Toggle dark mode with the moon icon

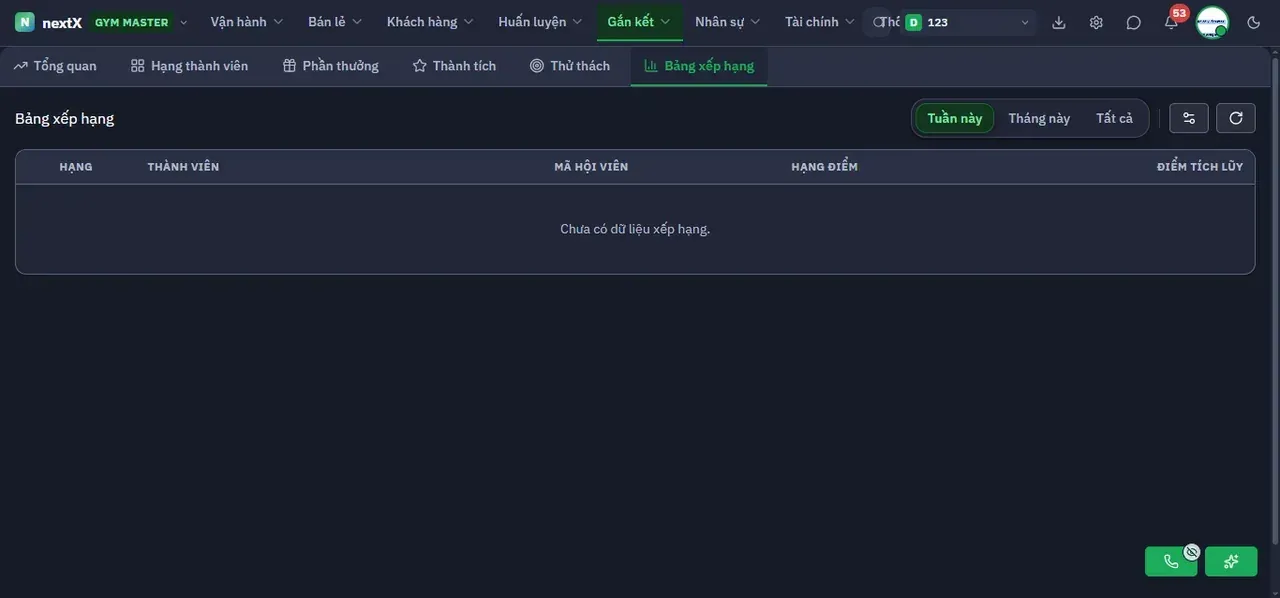(x=1254, y=22)
